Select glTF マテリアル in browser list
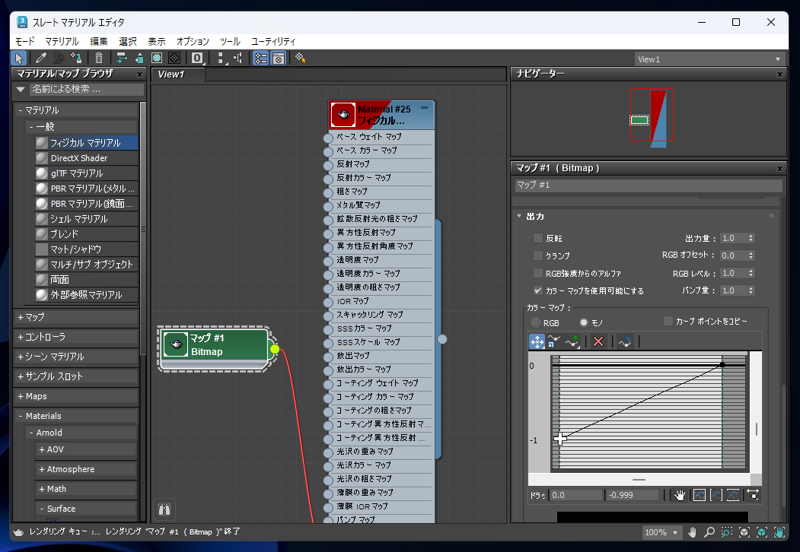 coord(86,173)
